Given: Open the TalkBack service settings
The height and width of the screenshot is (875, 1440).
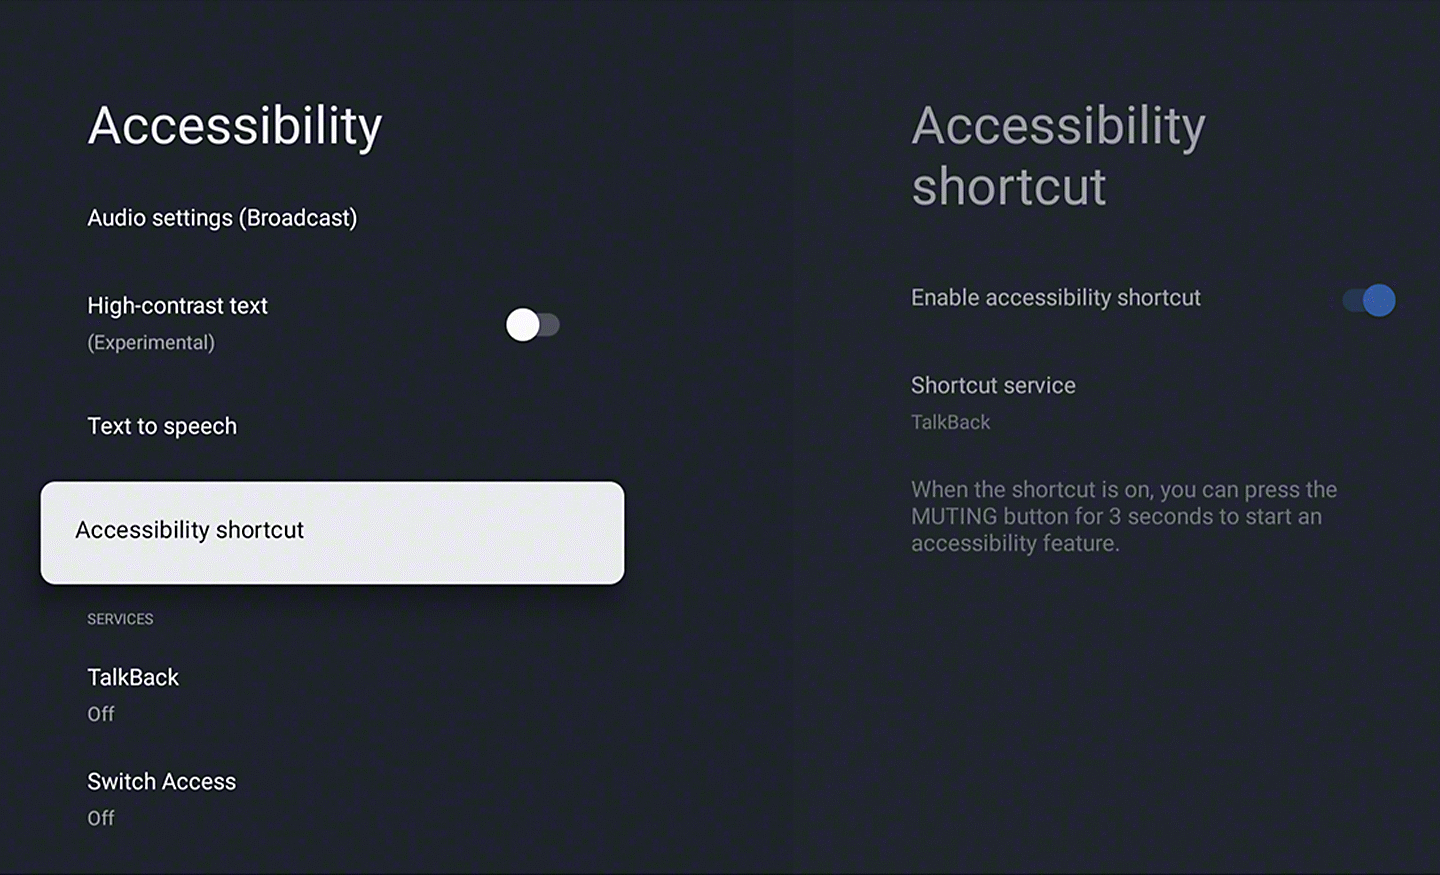Looking at the screenshot, I should pyautogui.click(x=133, y=694).
